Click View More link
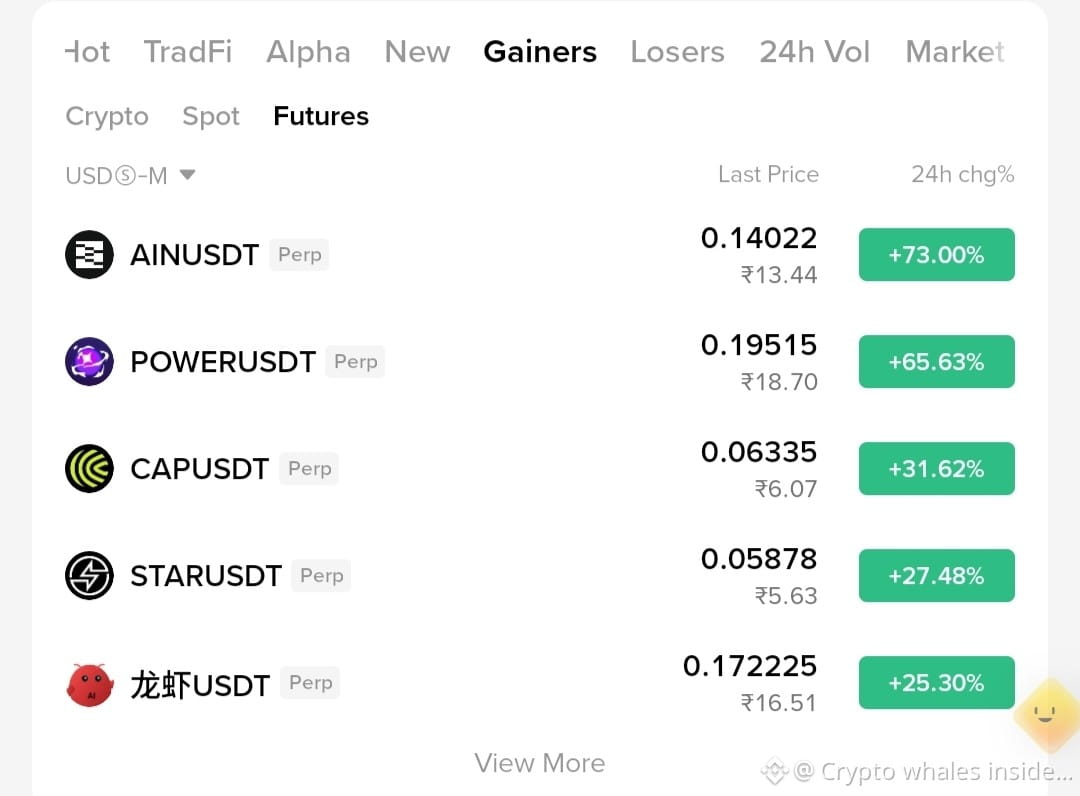The height and width of the screenshot is (796, 1080). 539,763
